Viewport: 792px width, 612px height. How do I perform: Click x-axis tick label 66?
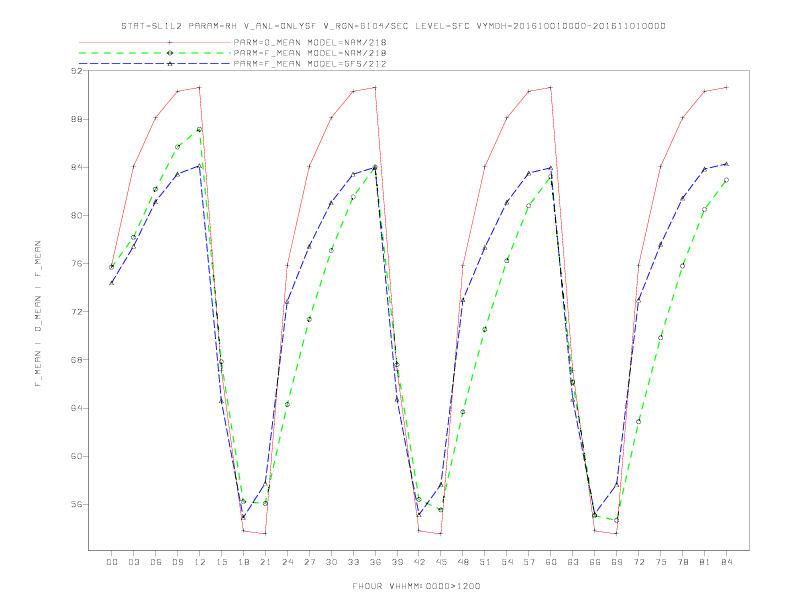tap(595, 562)
